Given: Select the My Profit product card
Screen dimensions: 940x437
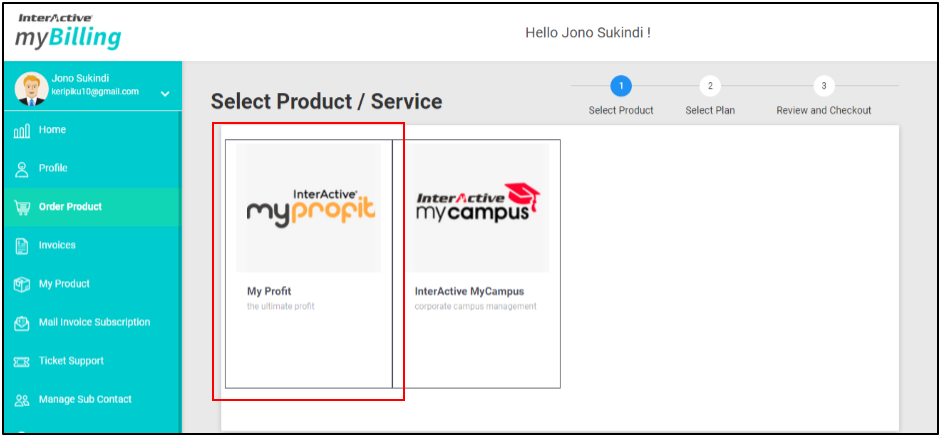Looking at the screenshot, I should tap(308, 263).
